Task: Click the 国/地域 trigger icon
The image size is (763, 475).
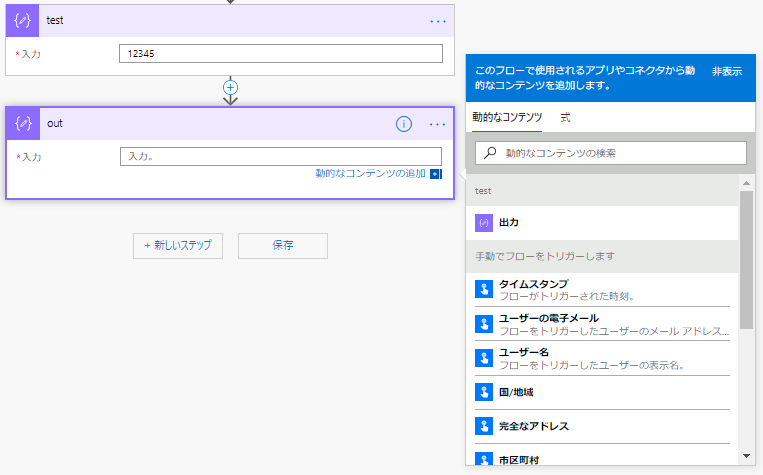Action: click(484, 392)
